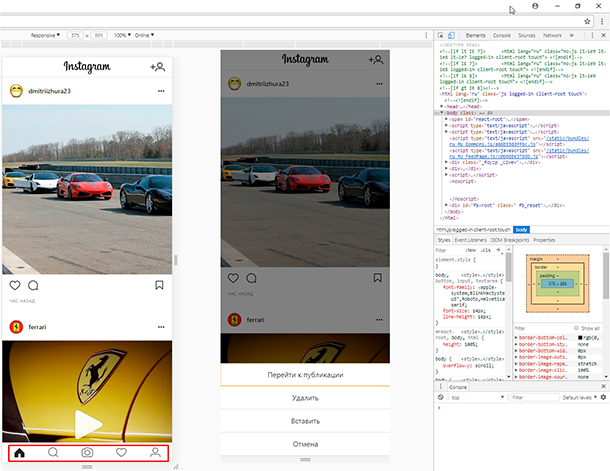610x471 pixels.
Task: Toggle the :hov element state panel
Action: 471,250
